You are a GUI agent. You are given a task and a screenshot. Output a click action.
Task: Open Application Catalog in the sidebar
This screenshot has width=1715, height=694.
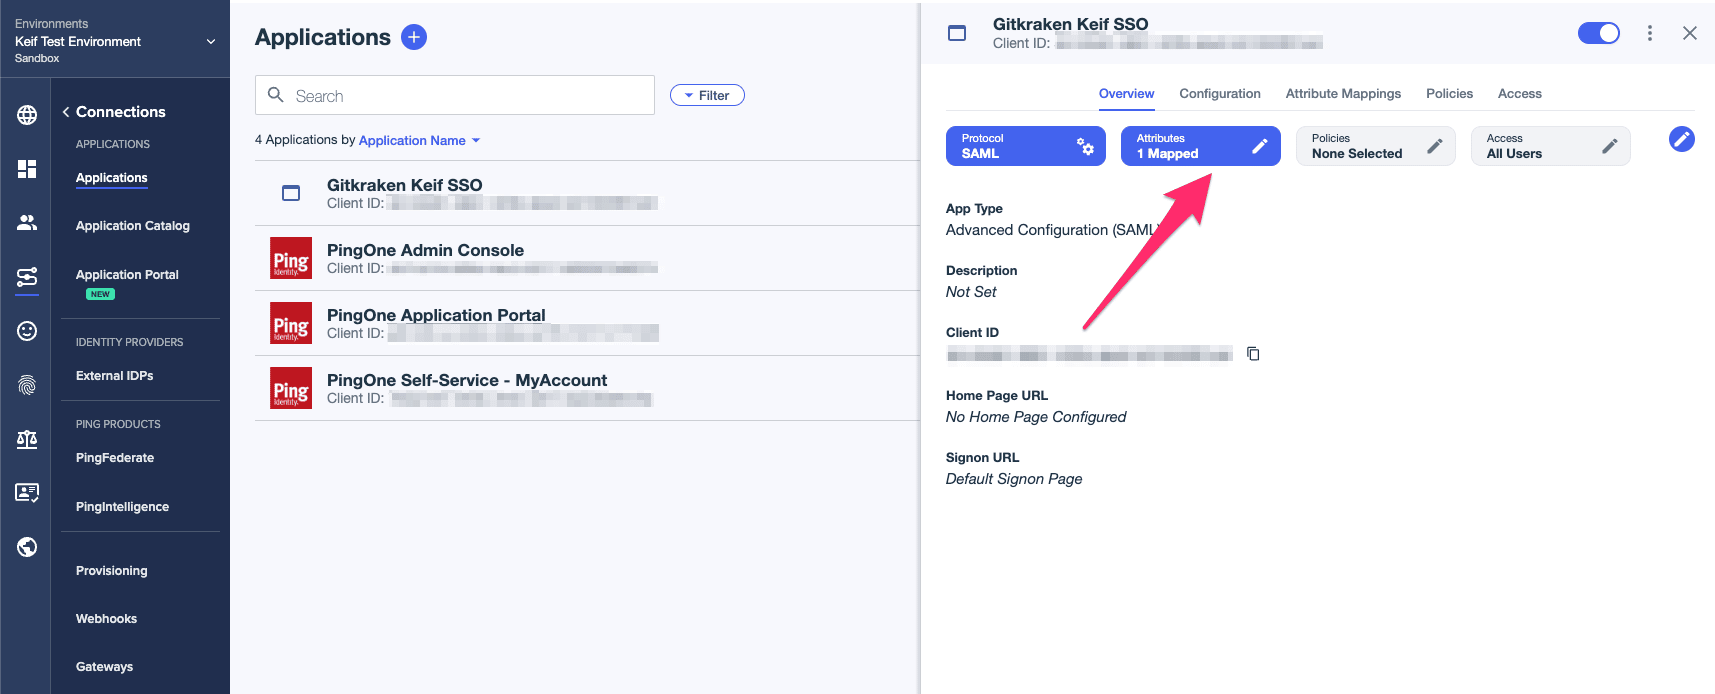tap(133, 226)
